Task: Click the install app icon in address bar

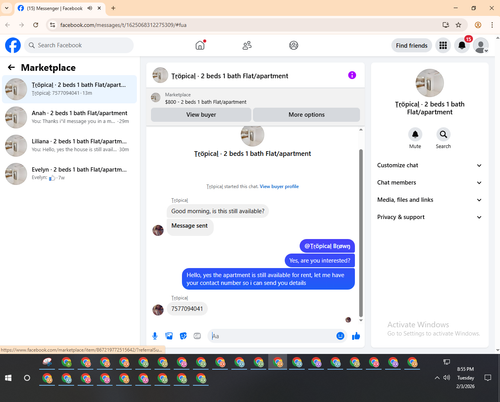Action: [445, 25]
